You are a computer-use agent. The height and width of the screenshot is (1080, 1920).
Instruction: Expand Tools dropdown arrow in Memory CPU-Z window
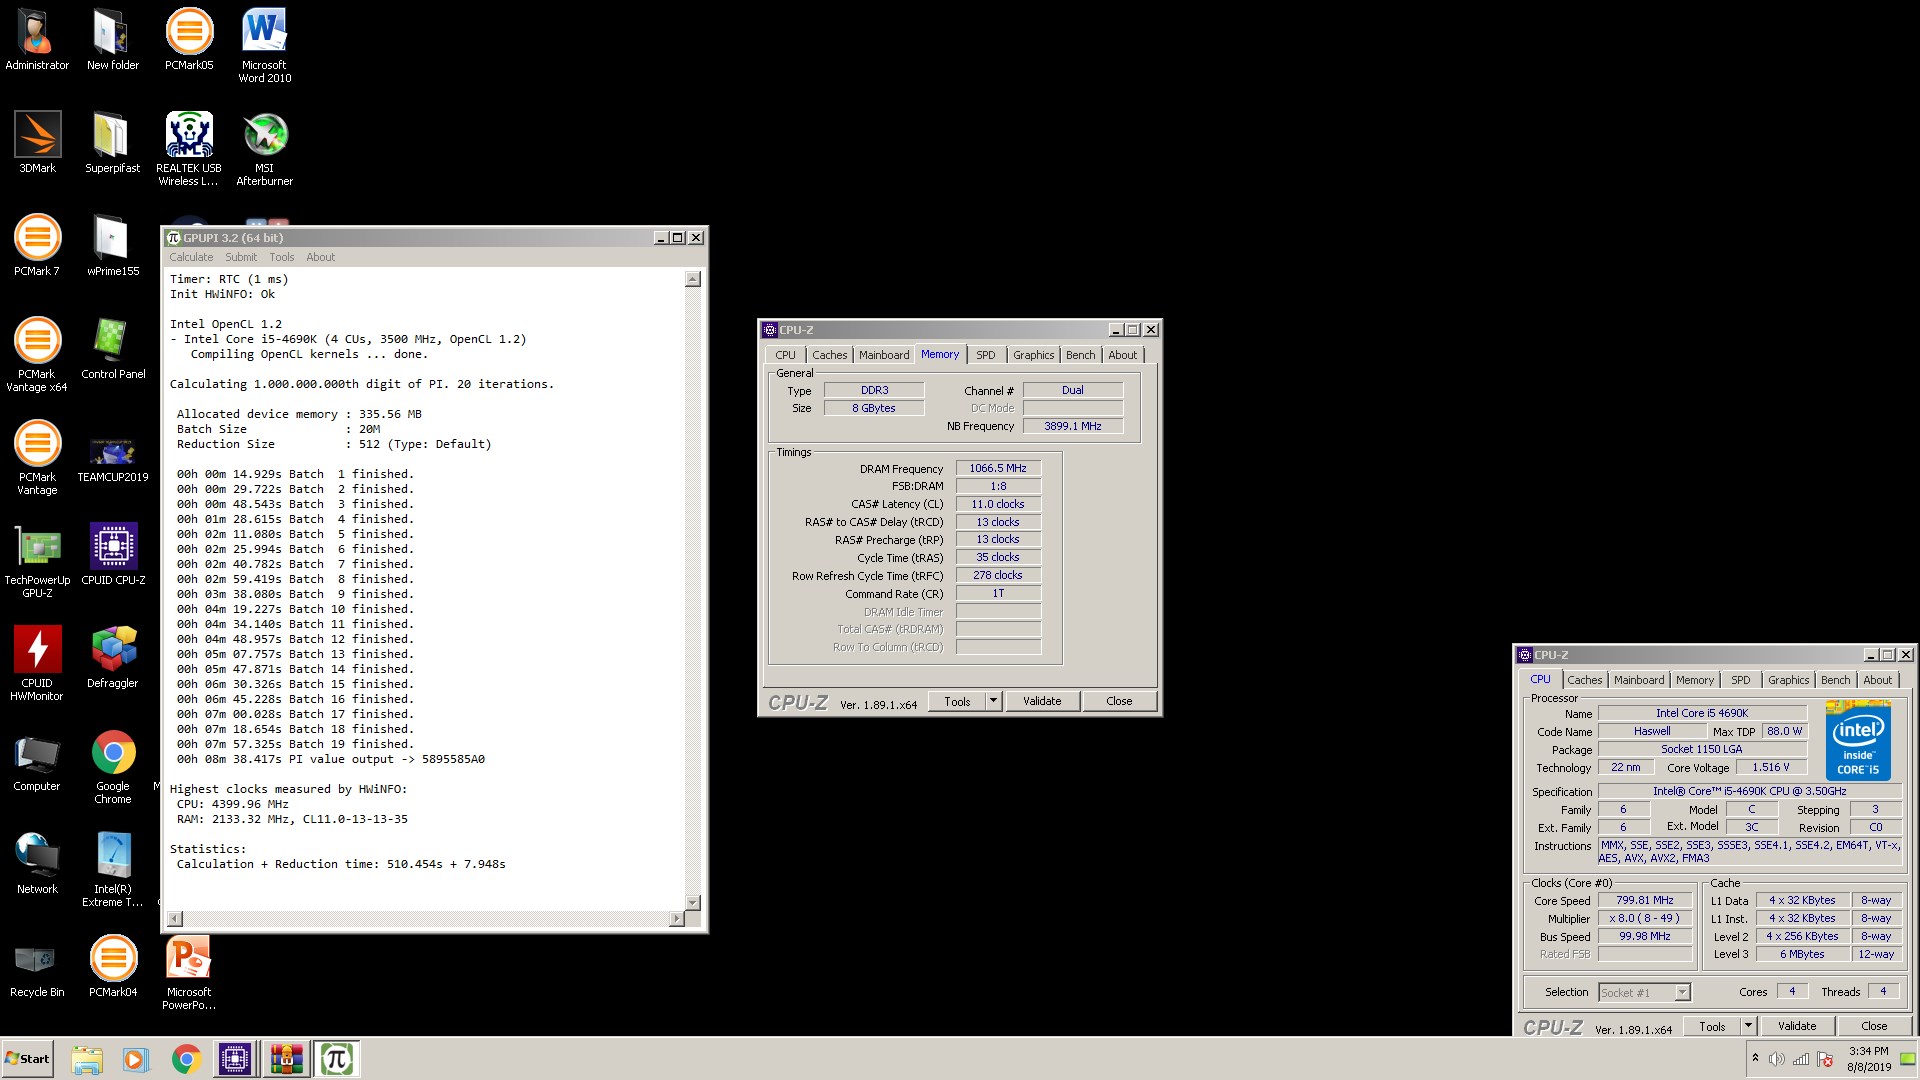point(993,701)
